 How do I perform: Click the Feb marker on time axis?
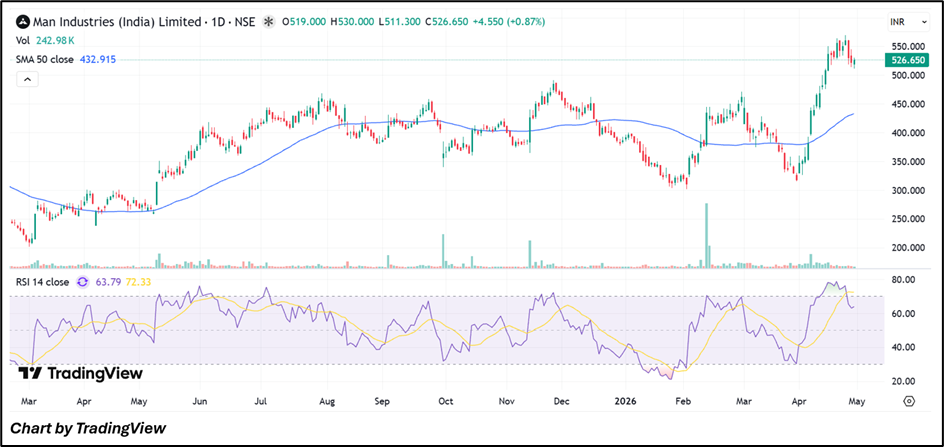[682, 400]
